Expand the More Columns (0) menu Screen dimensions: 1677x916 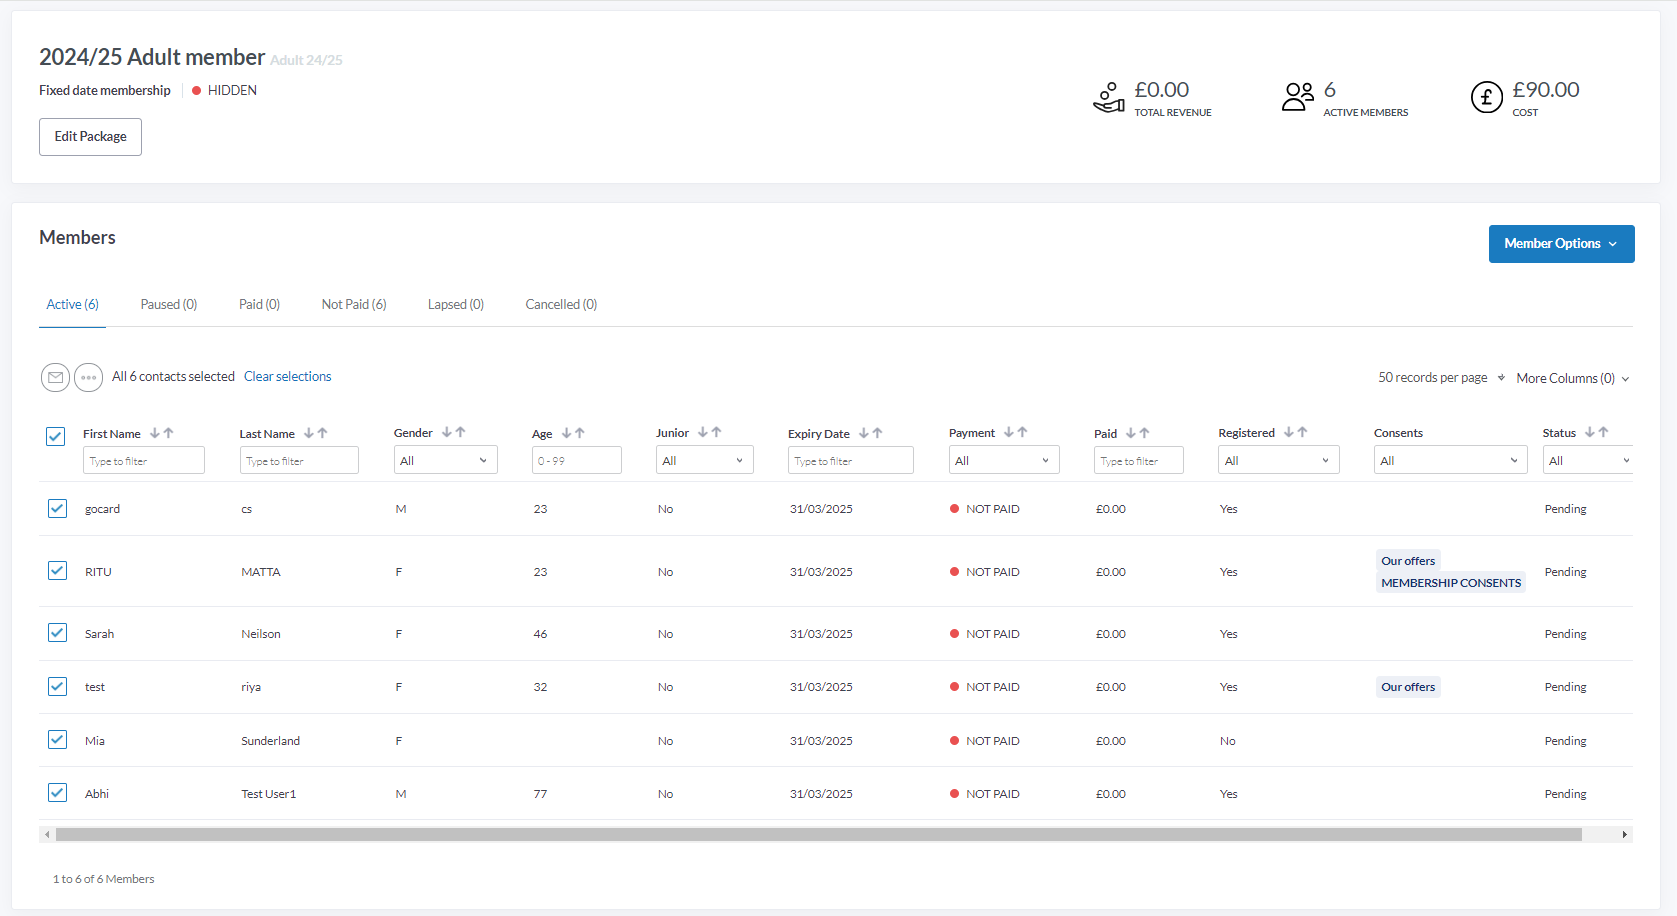click(x=1573, y=378)
